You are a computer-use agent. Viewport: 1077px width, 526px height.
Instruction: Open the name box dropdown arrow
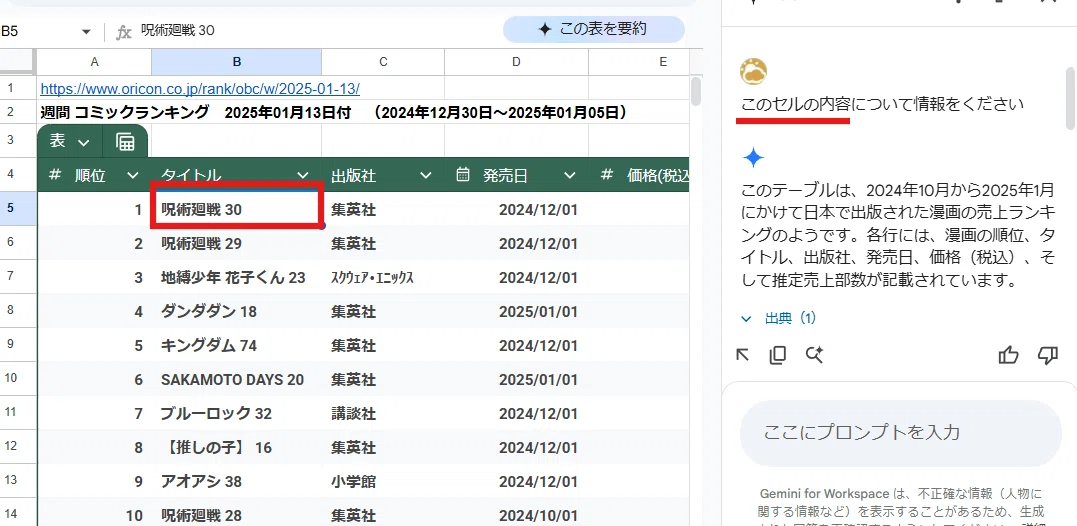coord(86,32)
